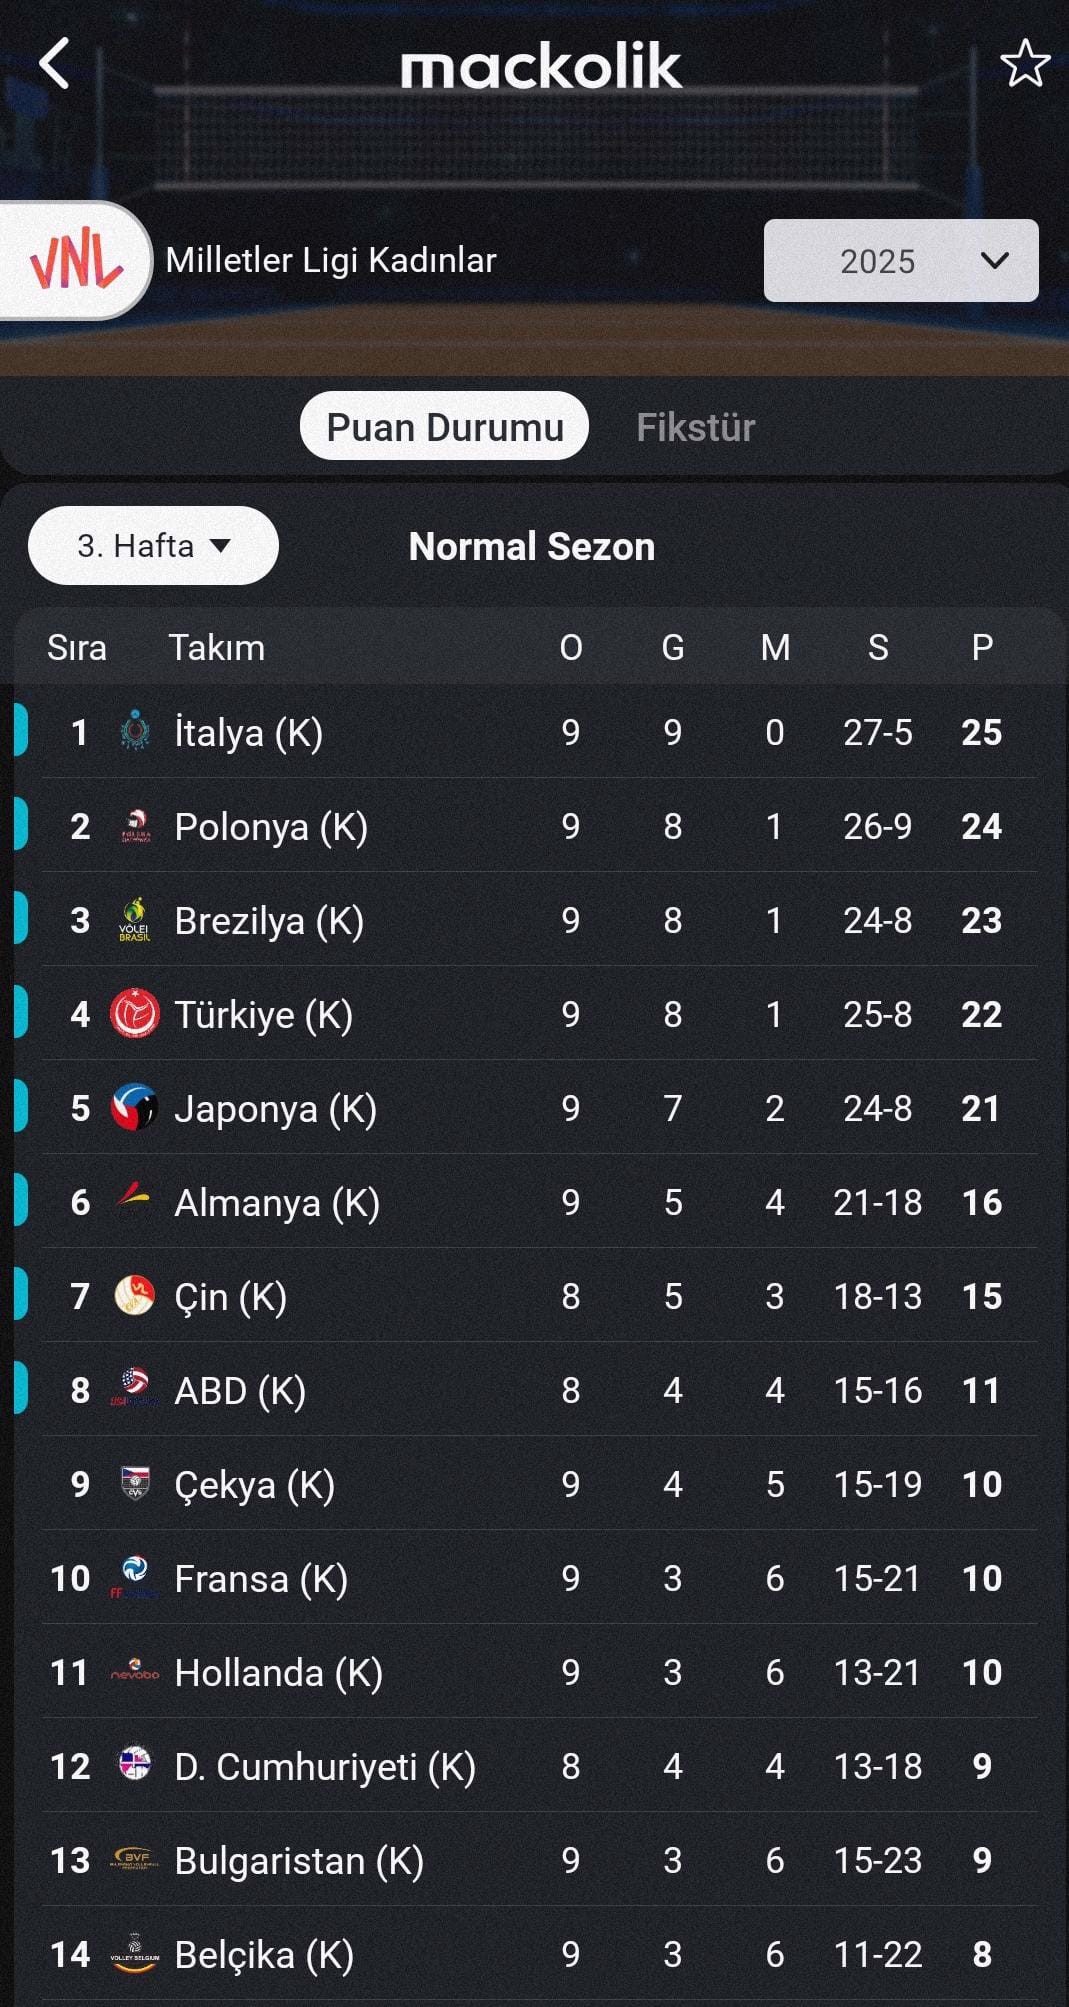The image size is (1069, 2007).
Task: Switch to the Fikstür tab
Action: (x=696, y=427)
